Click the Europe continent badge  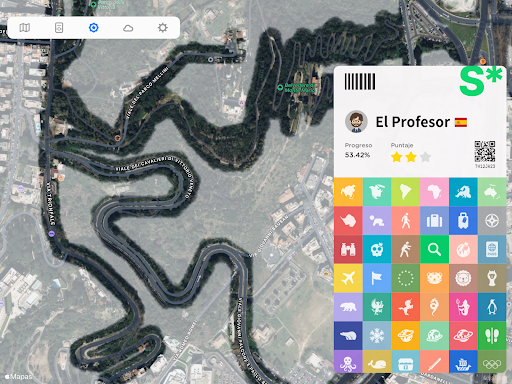pyautogui.click(x=463, y=192)
